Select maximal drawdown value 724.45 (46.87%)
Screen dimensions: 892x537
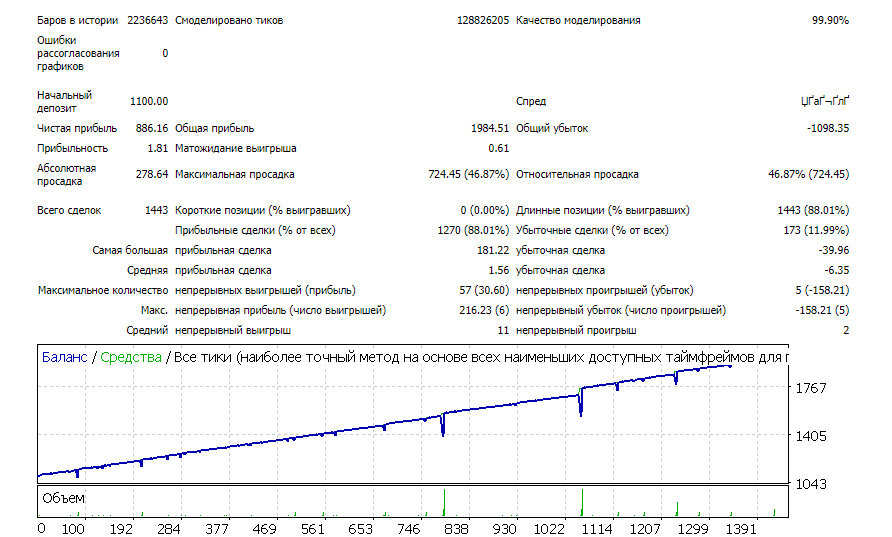pyautogui.click(x=469, y=175)
